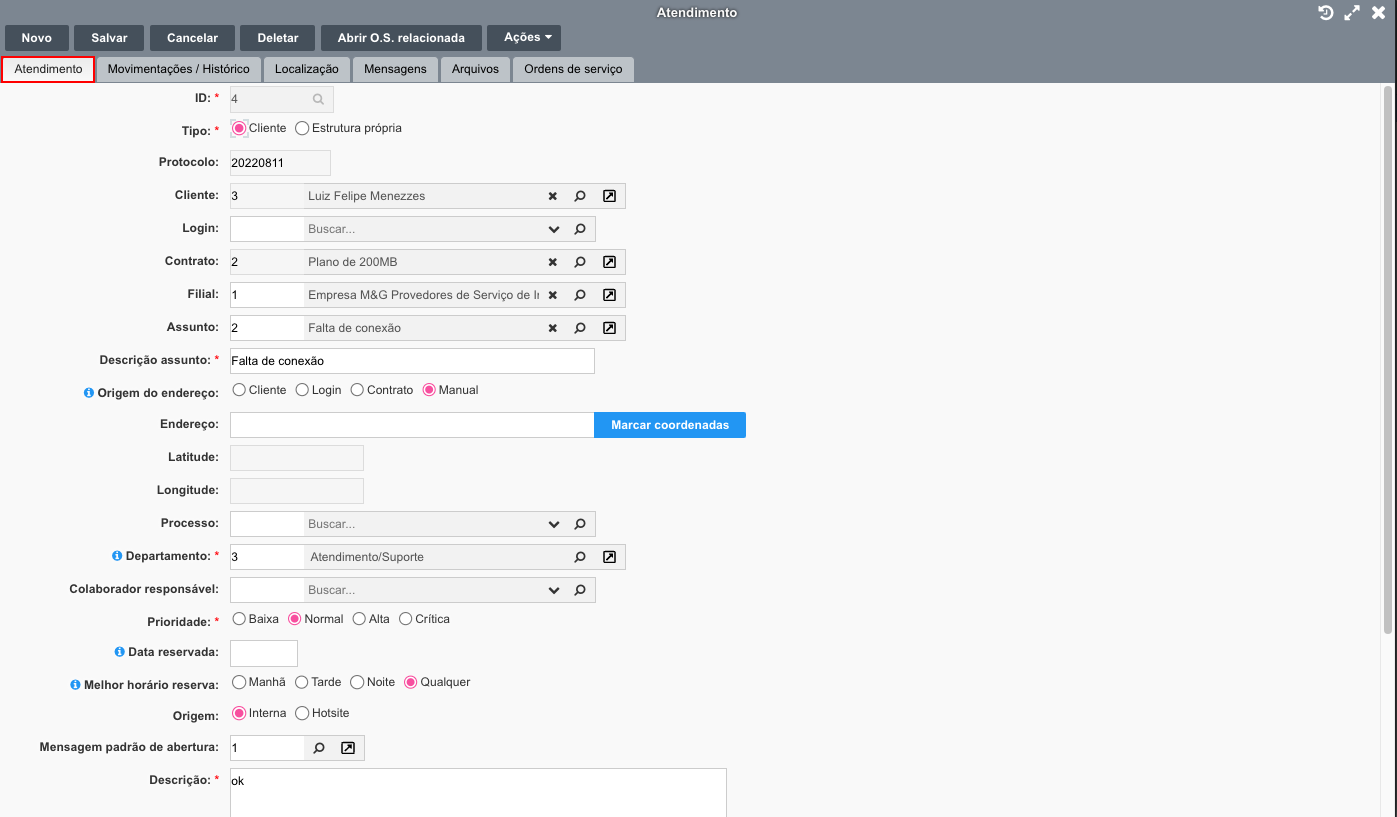Open the Ações dropdown menu
The width and height of the screenshot is (1397, 817).
click(x=523, y=38)
